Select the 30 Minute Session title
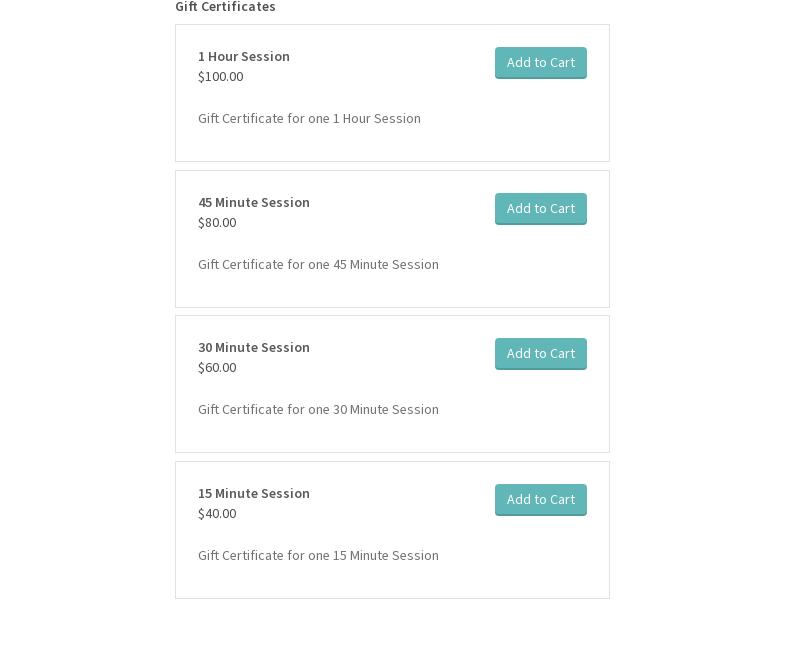785x650 pixels. [x=254, y=347]
